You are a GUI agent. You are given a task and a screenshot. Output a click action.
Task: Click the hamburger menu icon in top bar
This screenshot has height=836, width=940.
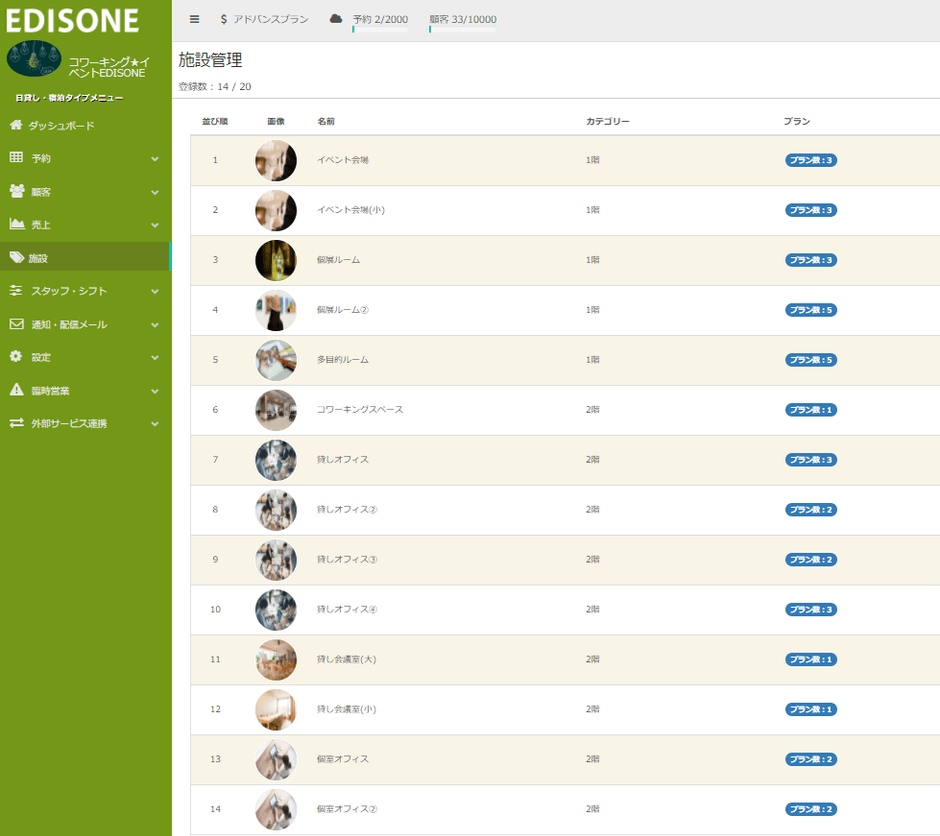pos(194,19)
